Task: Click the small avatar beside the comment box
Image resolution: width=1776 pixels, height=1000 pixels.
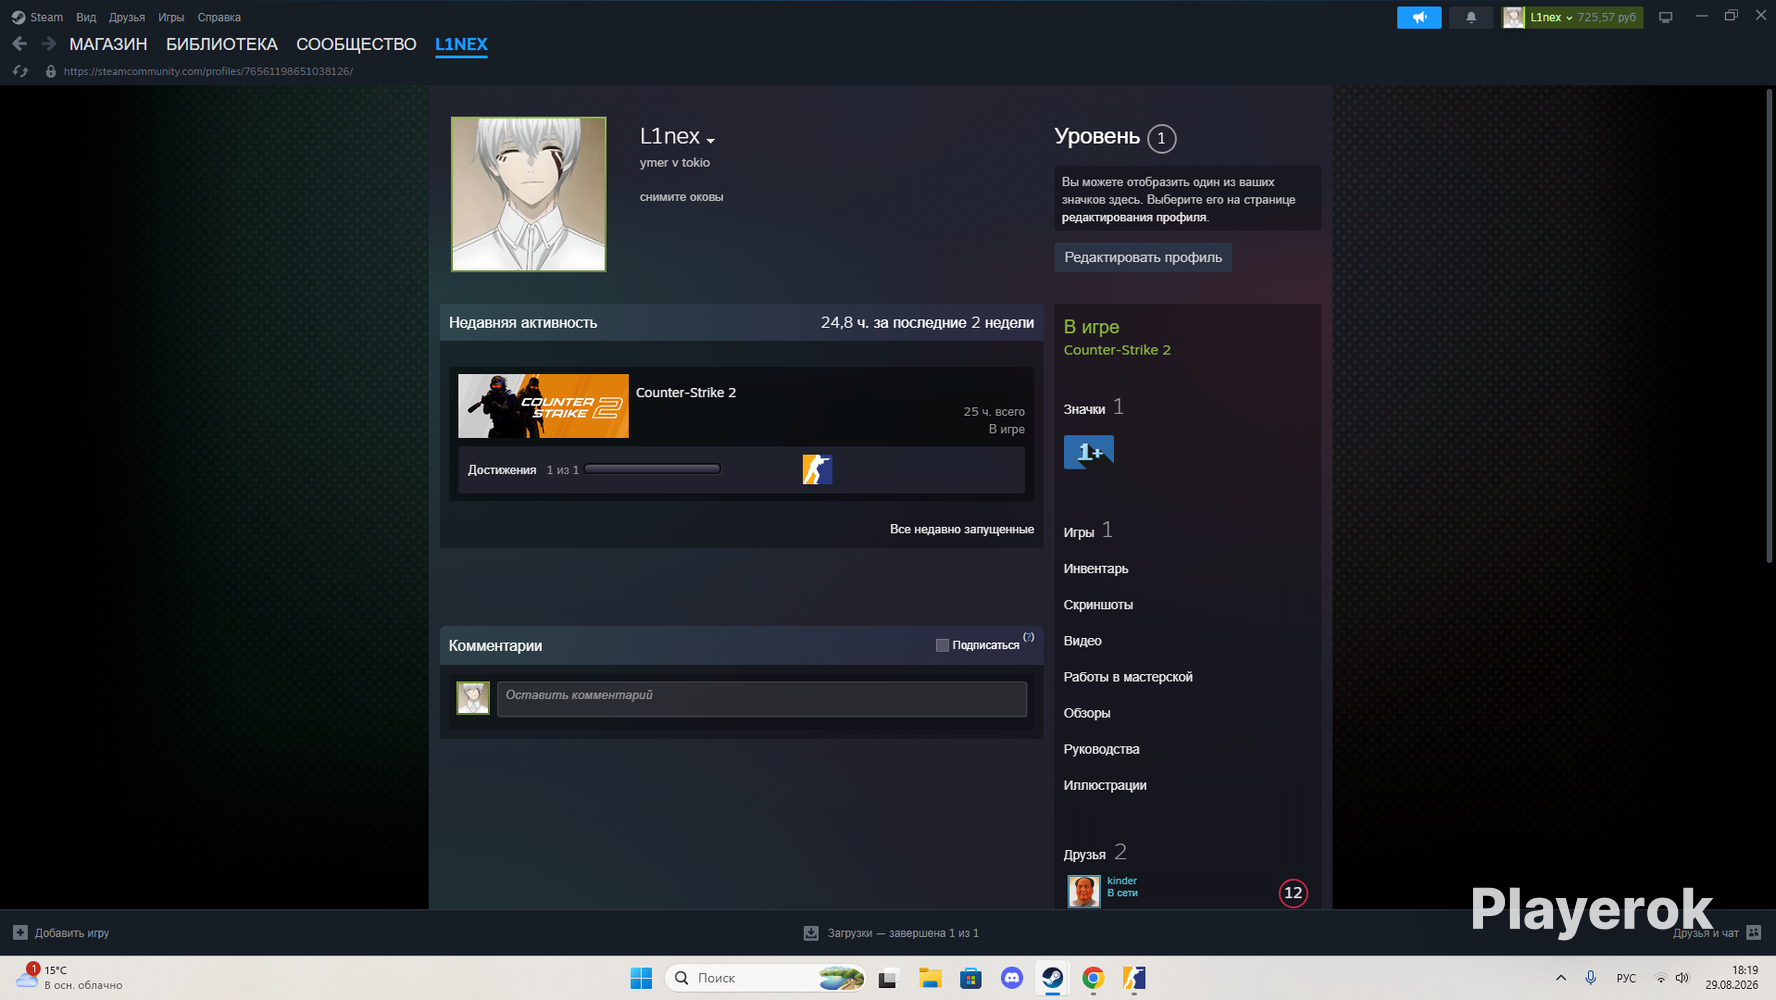Action: point(473,698)
